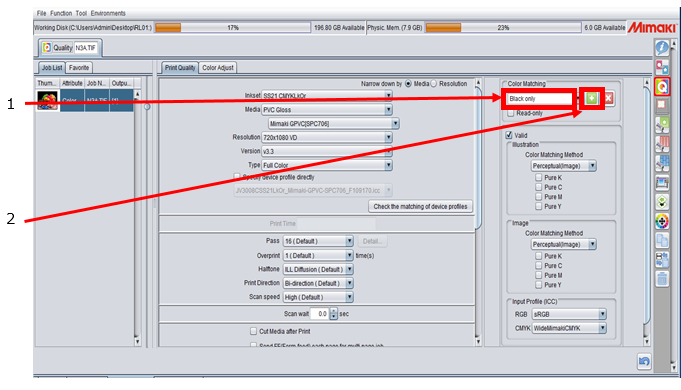
Task: Open the green image edit sidebar icon
Action: click(x=661, y=124)
